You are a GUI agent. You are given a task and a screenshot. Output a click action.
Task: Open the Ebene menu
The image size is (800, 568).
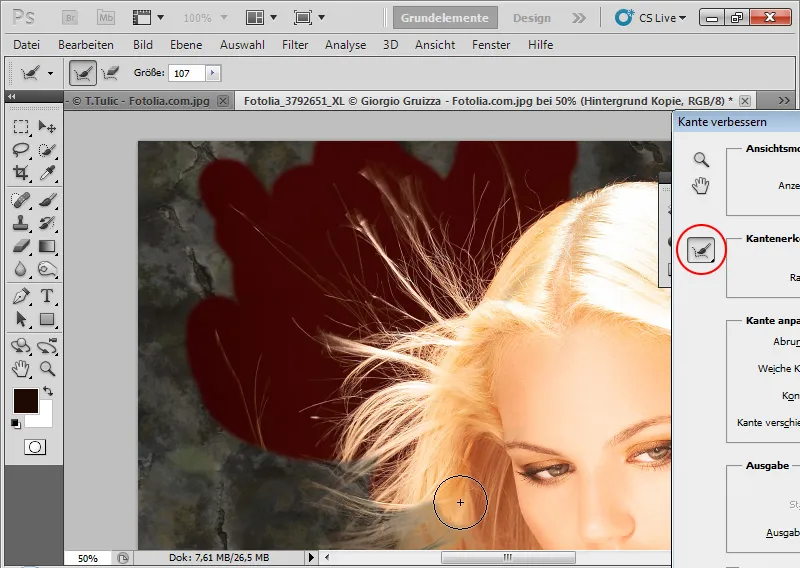point(186,45)
